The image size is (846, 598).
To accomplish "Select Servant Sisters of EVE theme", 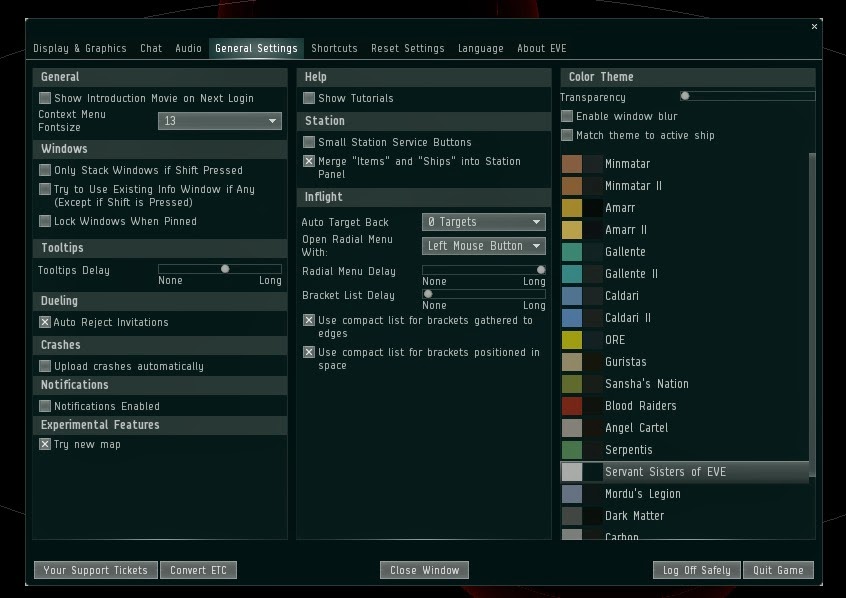I will tap(685, 472).
